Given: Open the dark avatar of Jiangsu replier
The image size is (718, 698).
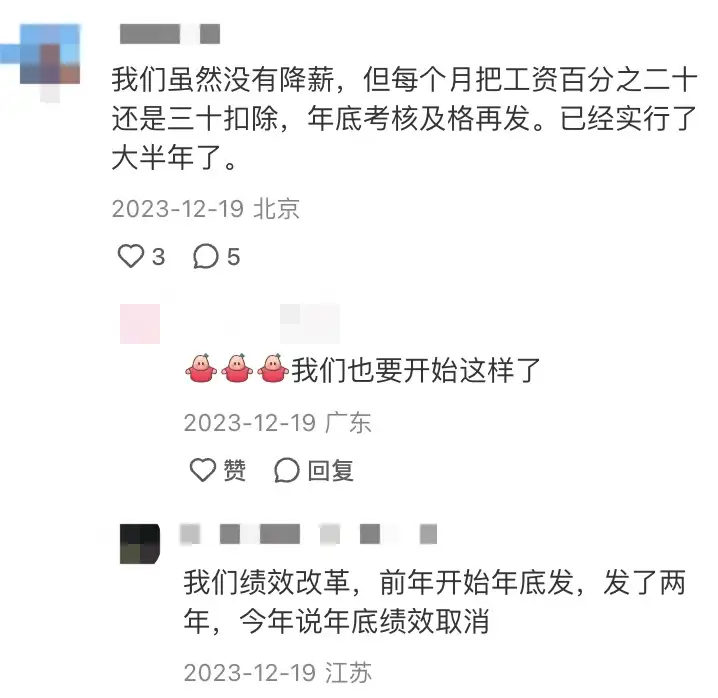Looking at the screenshot, I should [x=140, y=544].
